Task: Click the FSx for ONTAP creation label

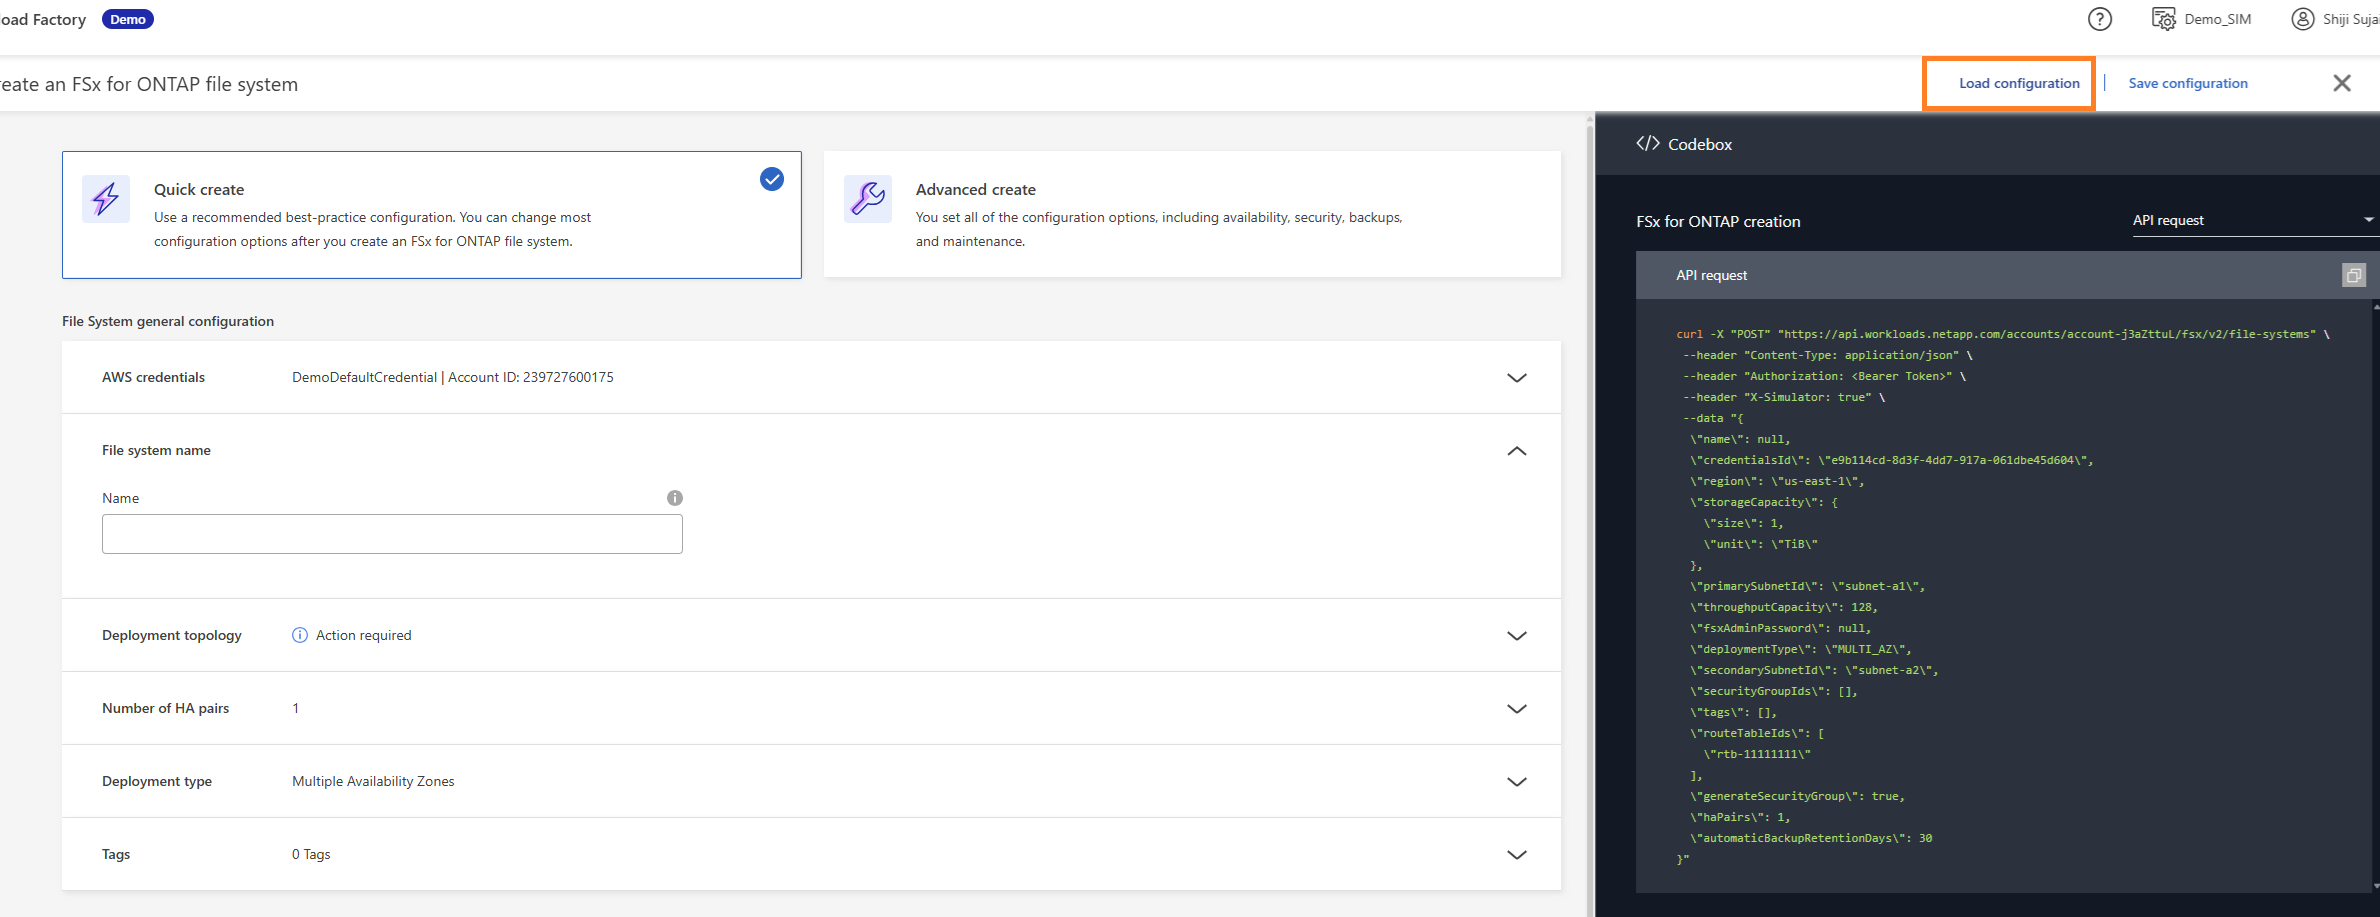Action: click(1718, 221)
